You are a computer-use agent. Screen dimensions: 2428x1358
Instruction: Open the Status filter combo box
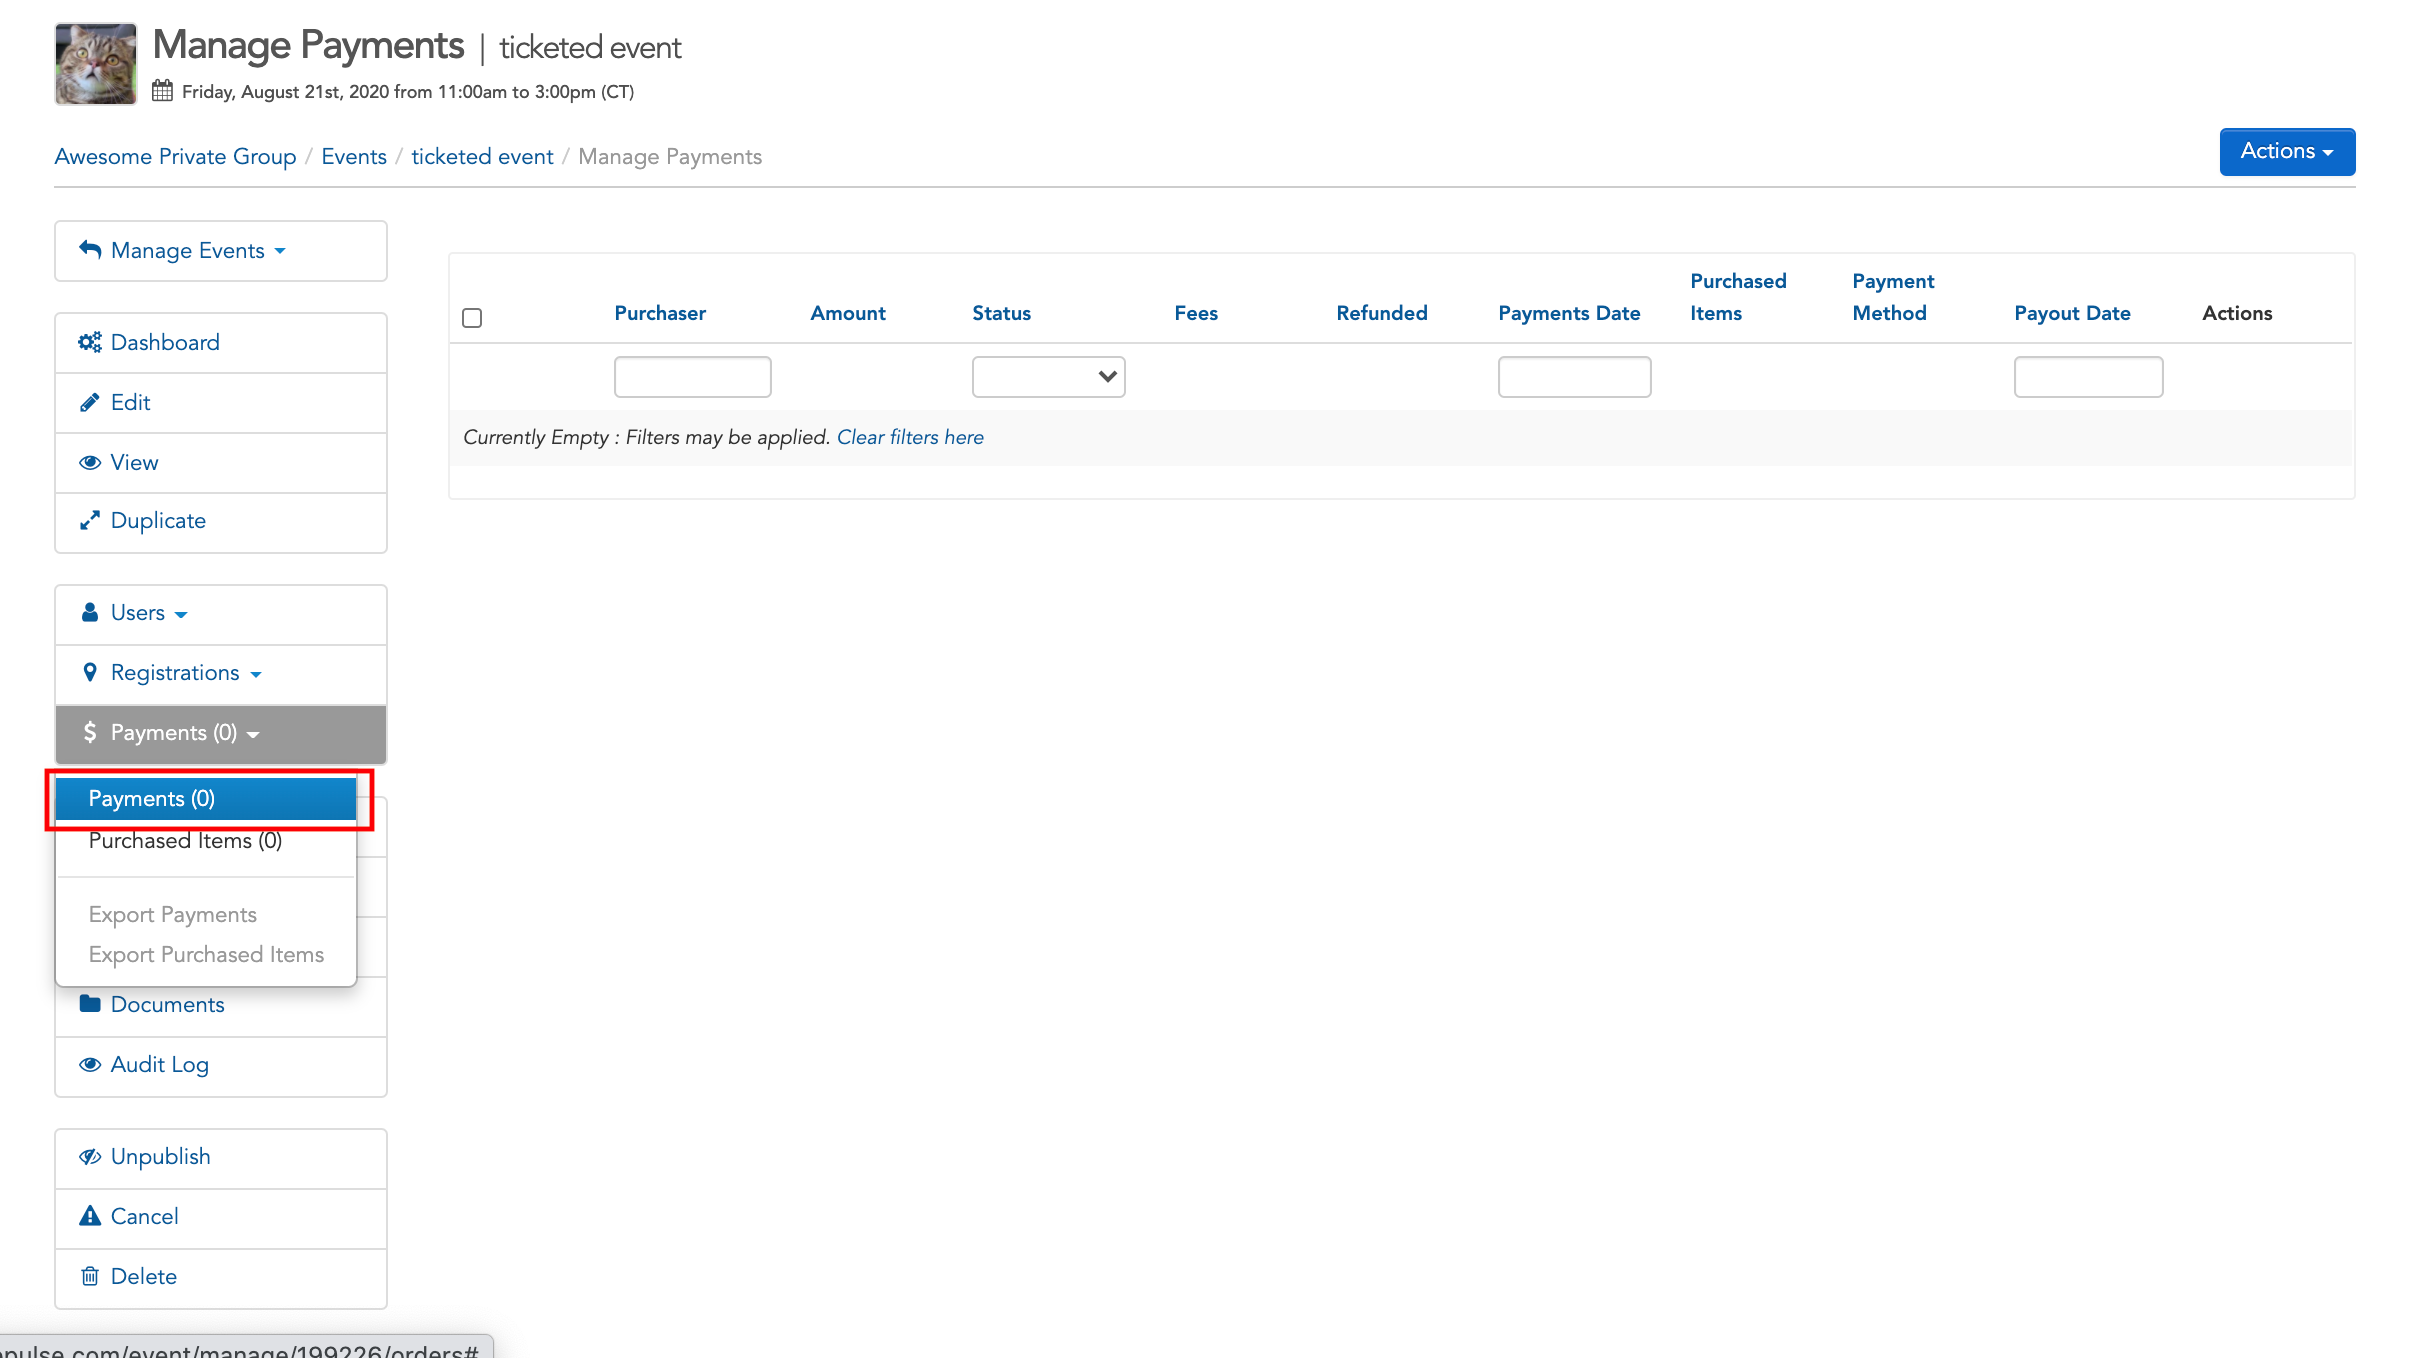coord(1048,377)
